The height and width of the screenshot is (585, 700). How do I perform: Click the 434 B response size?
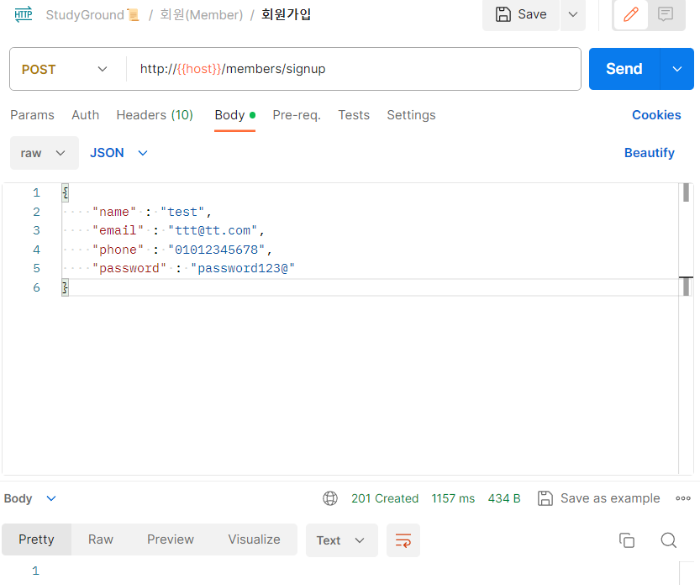[x=504, y=498]
